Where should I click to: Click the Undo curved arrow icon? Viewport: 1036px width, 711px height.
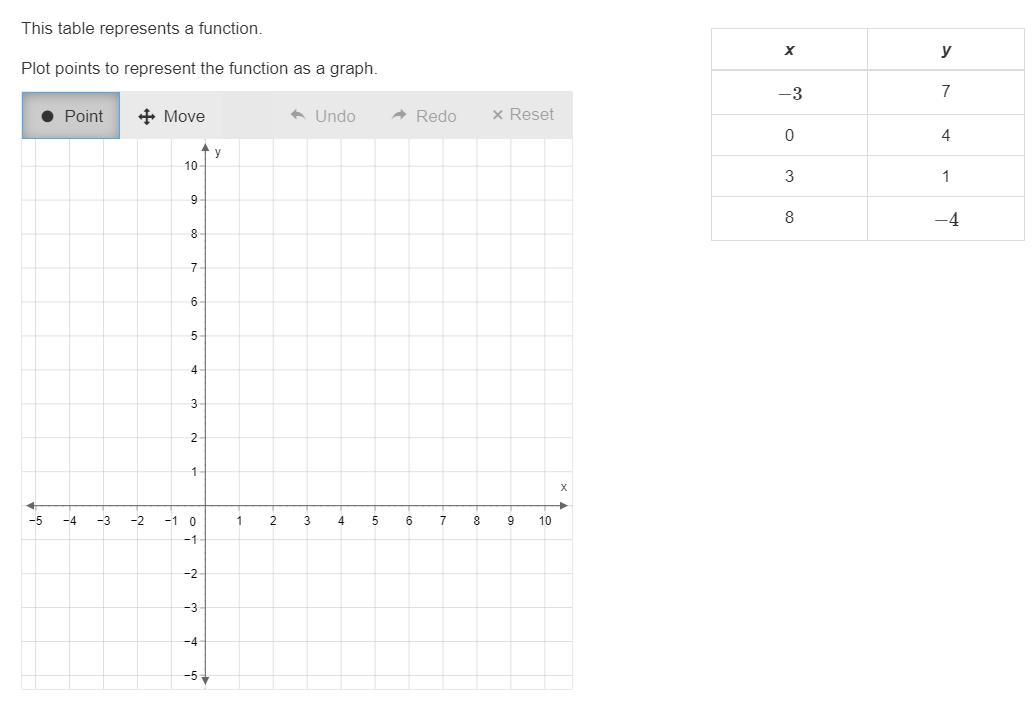click(x=297, y=115)
